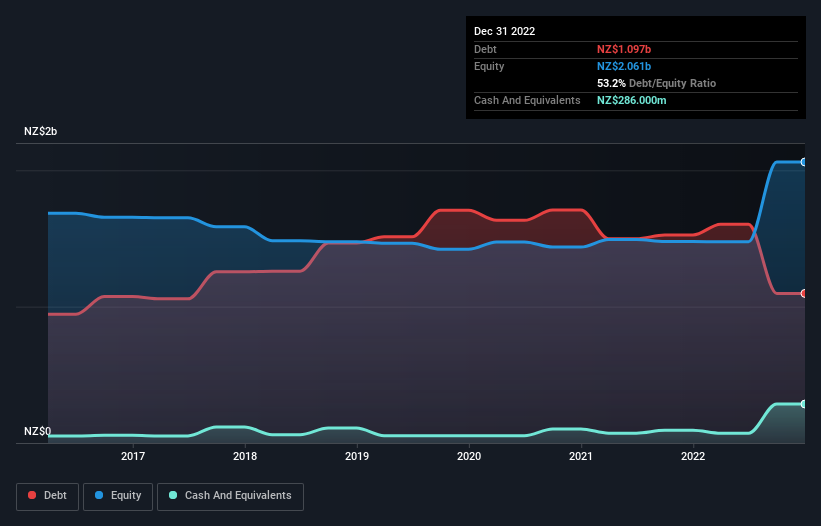Click the 2017 x-axis label
The height and width of the screenshot is (526, 821).
click(133, 456)
